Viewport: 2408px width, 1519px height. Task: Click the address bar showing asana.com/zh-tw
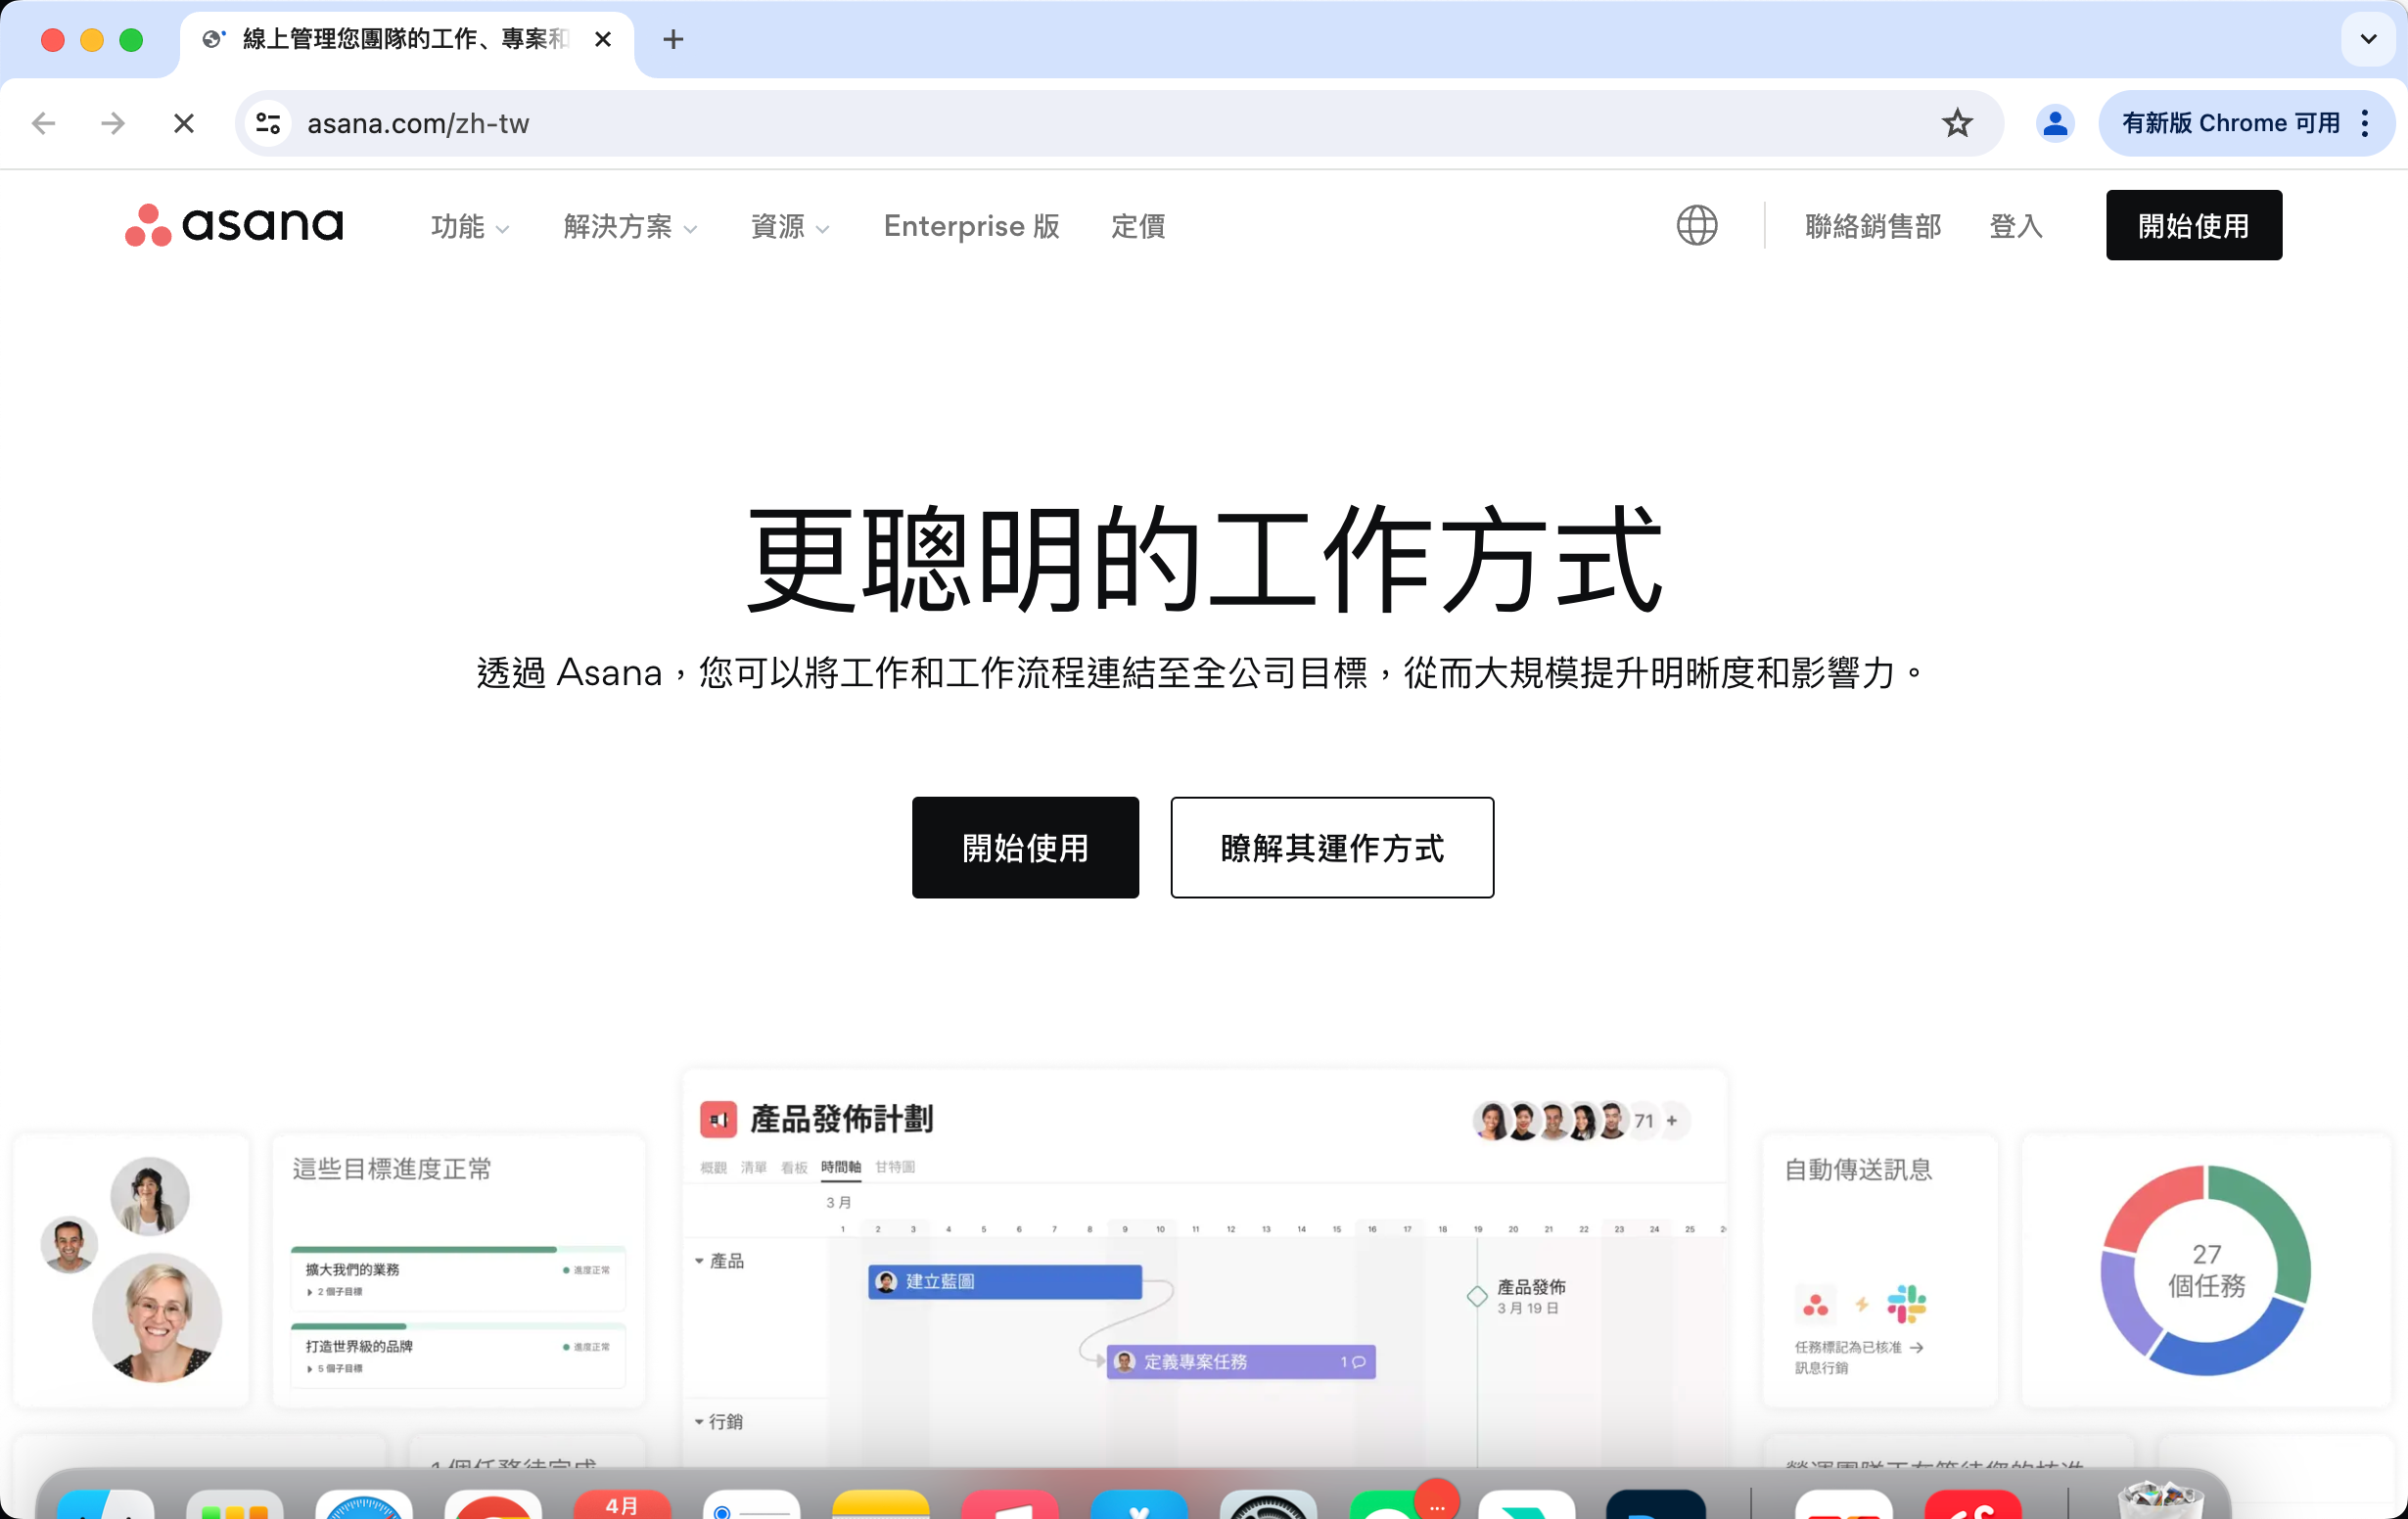tap(1119, 123)
